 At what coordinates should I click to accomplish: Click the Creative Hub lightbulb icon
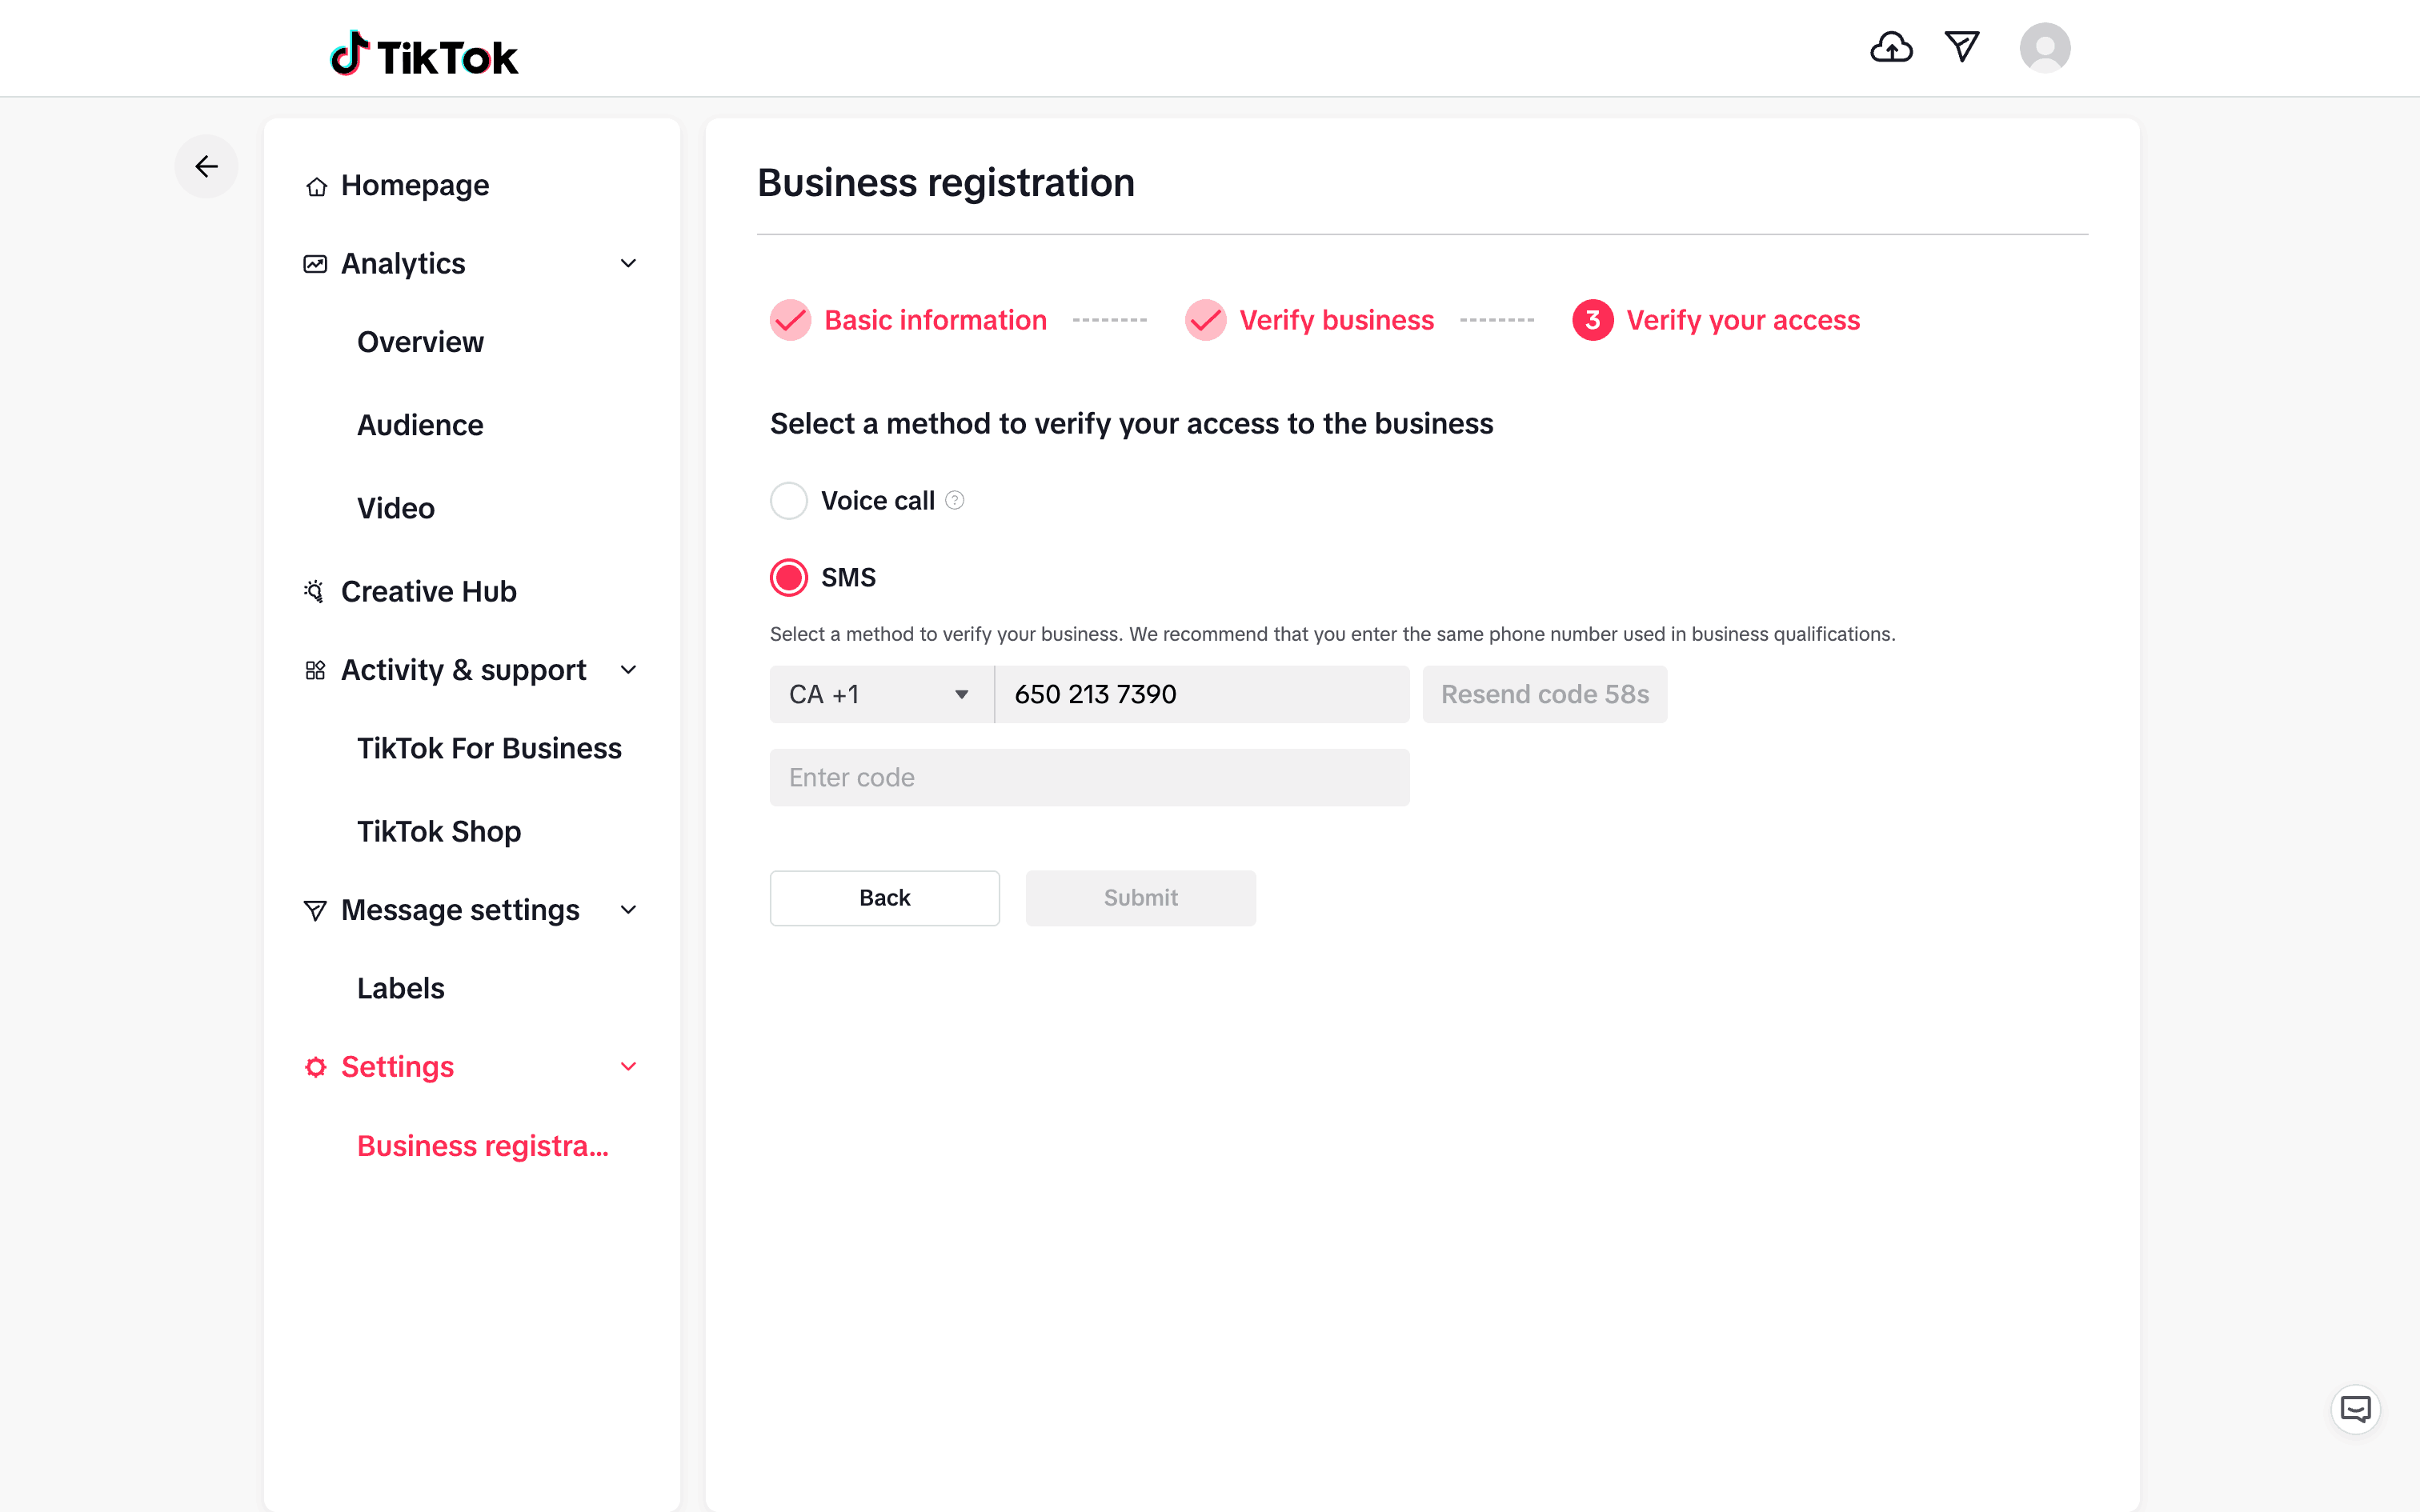tap(315, 591)
